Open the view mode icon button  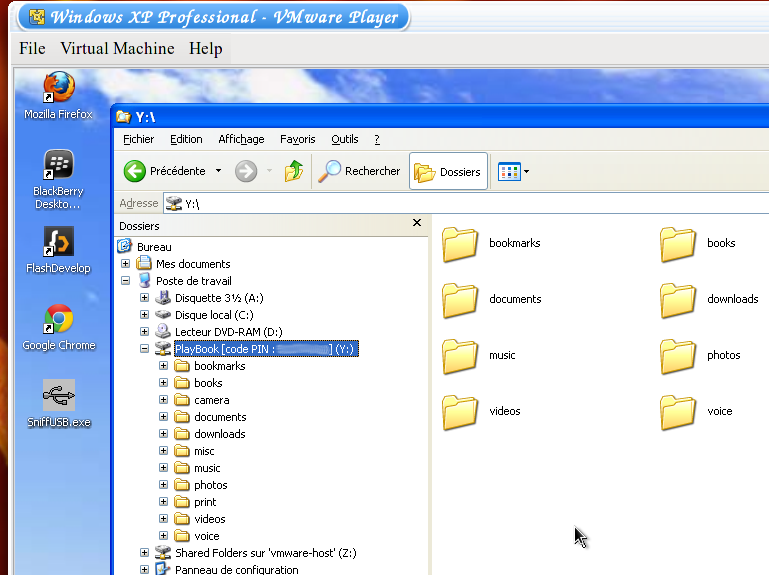510,172
